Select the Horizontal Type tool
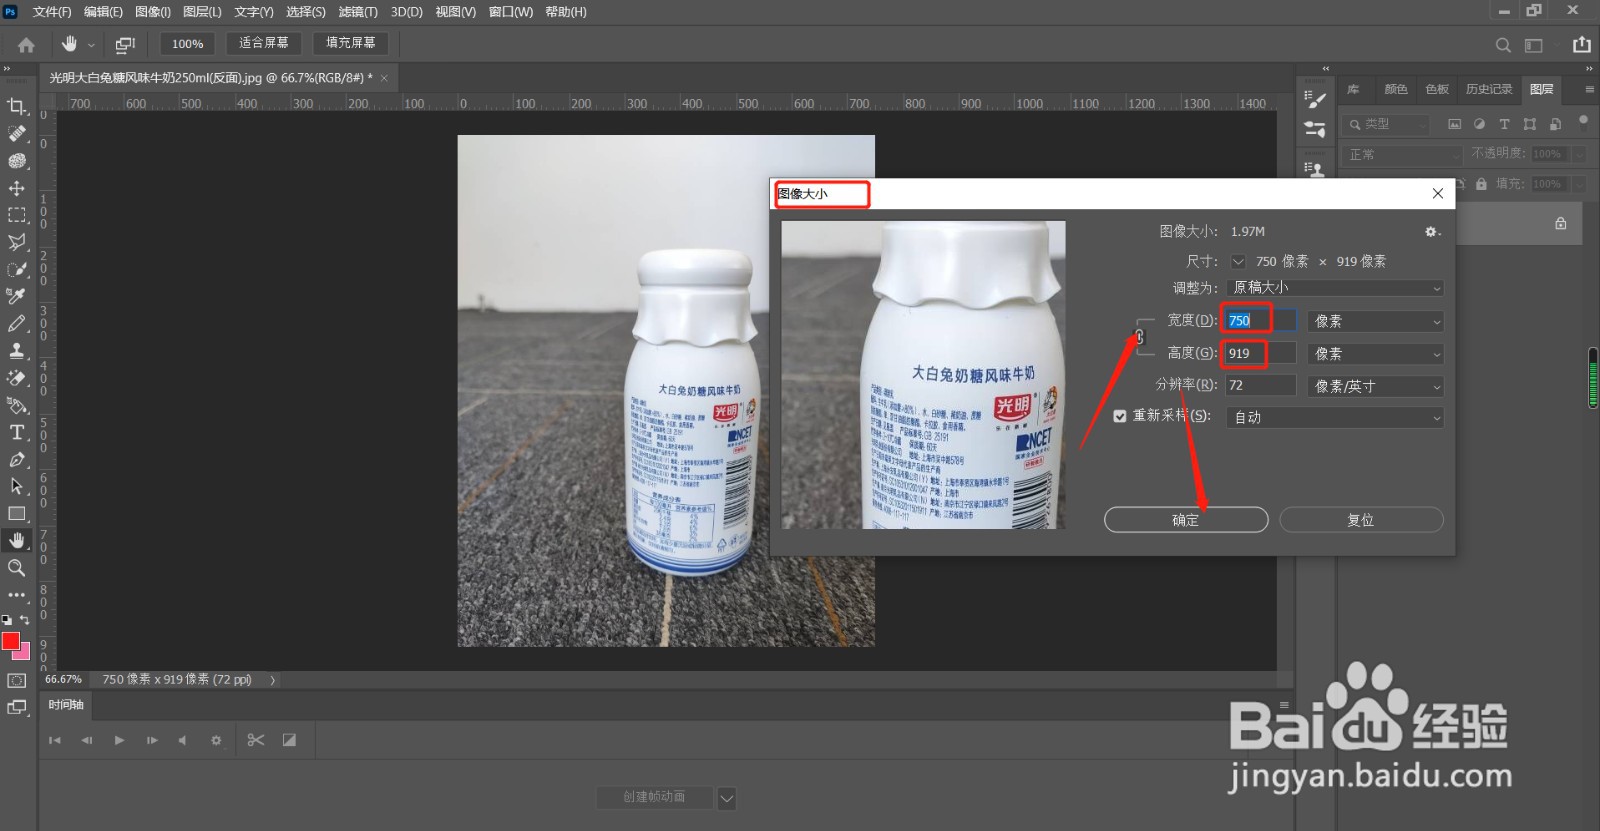The width and height of the screenshot is (1600, 831). tap(17, 432)
